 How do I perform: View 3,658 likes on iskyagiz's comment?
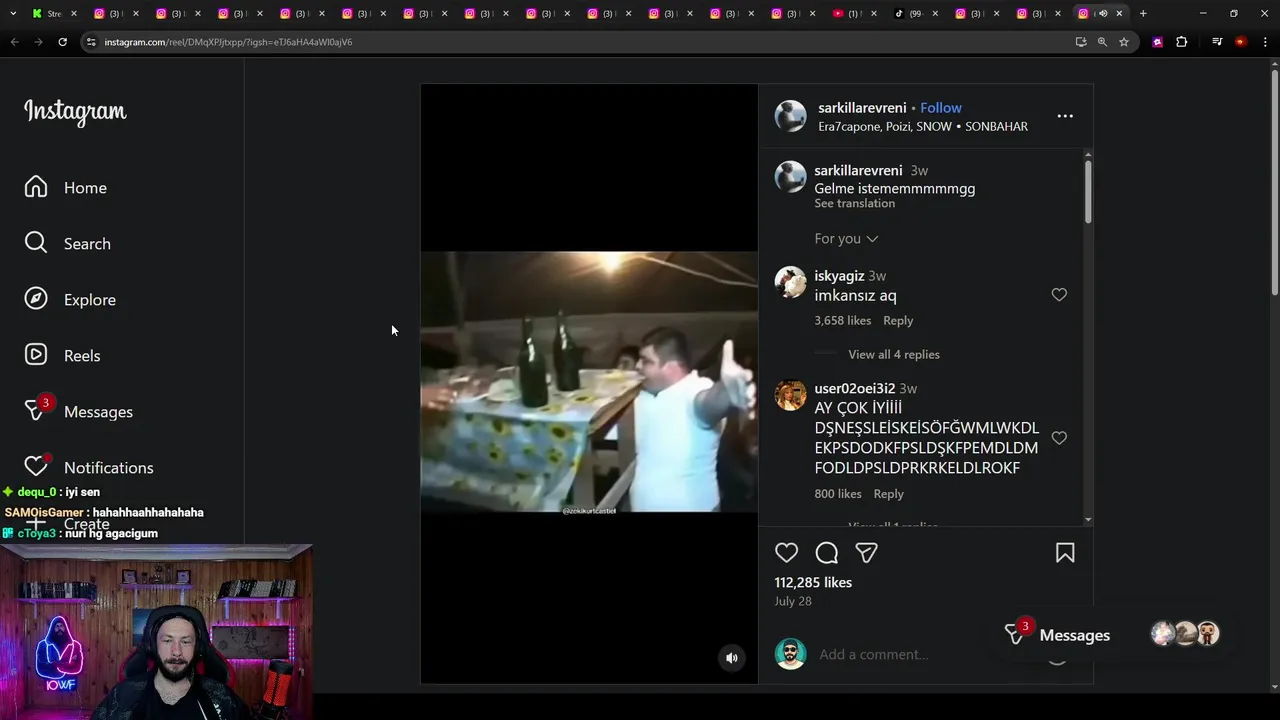(842, 321)
